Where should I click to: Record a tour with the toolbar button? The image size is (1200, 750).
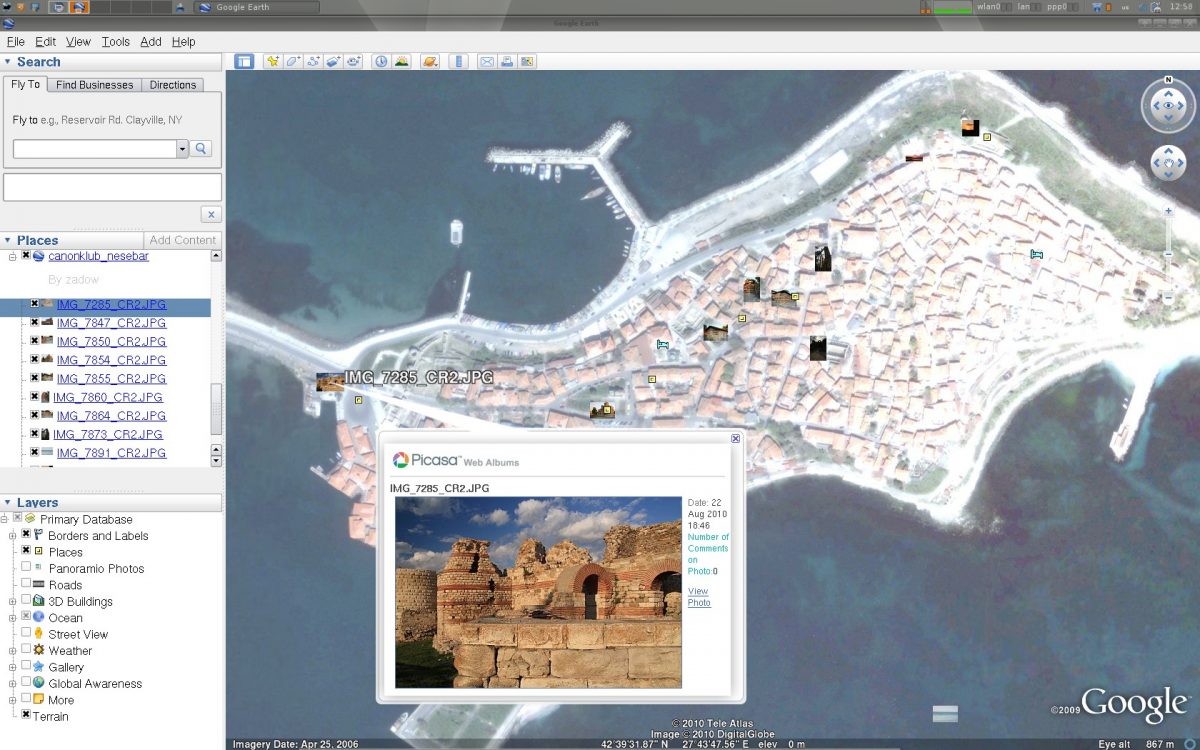point(353,61)
